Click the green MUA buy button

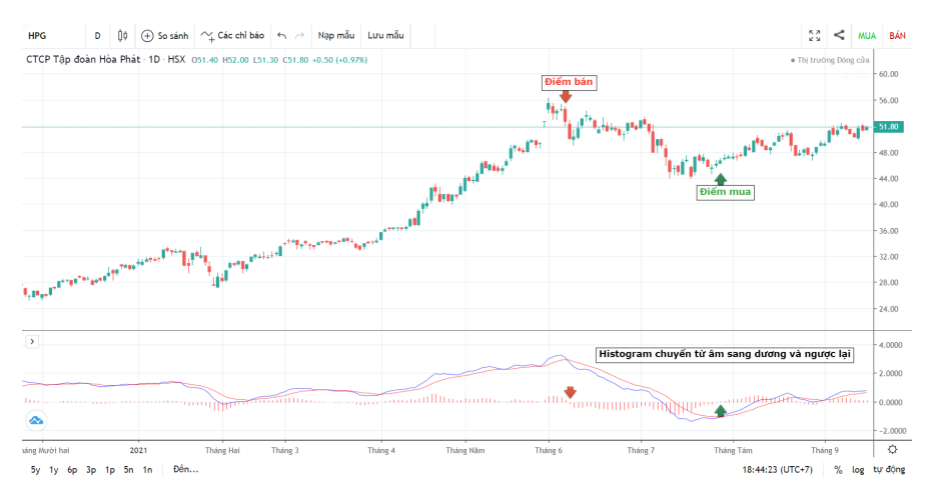click(867, 36)
